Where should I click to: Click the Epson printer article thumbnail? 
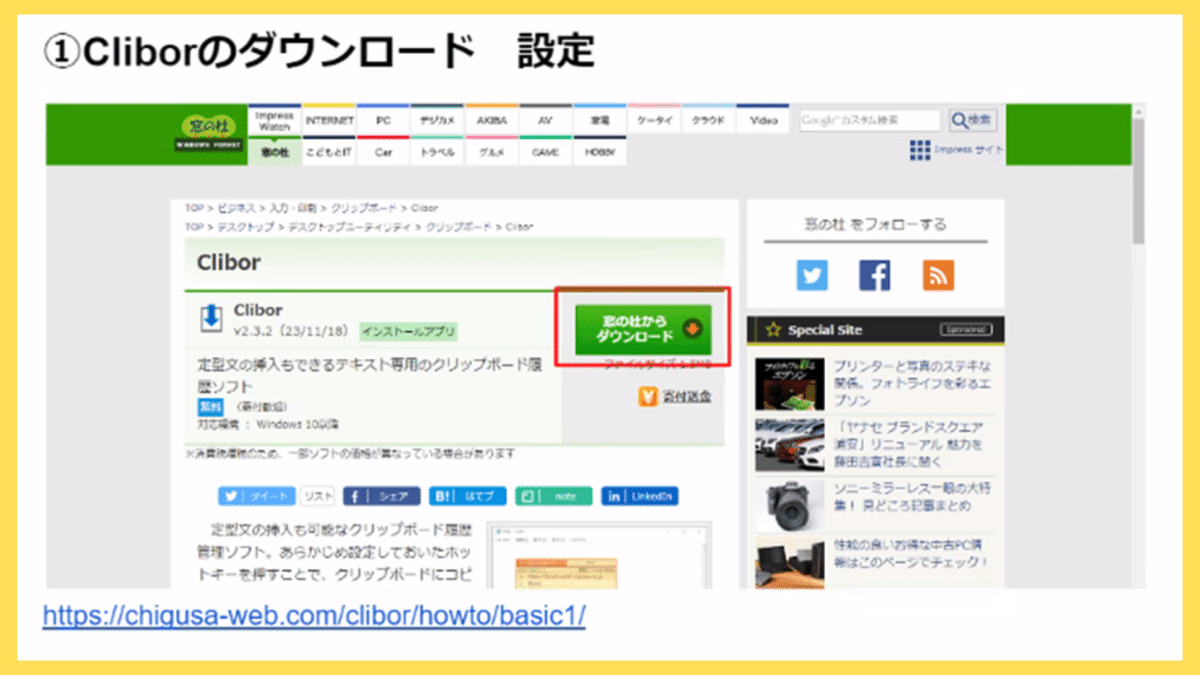pyautogui.click(x=790, y=384)
